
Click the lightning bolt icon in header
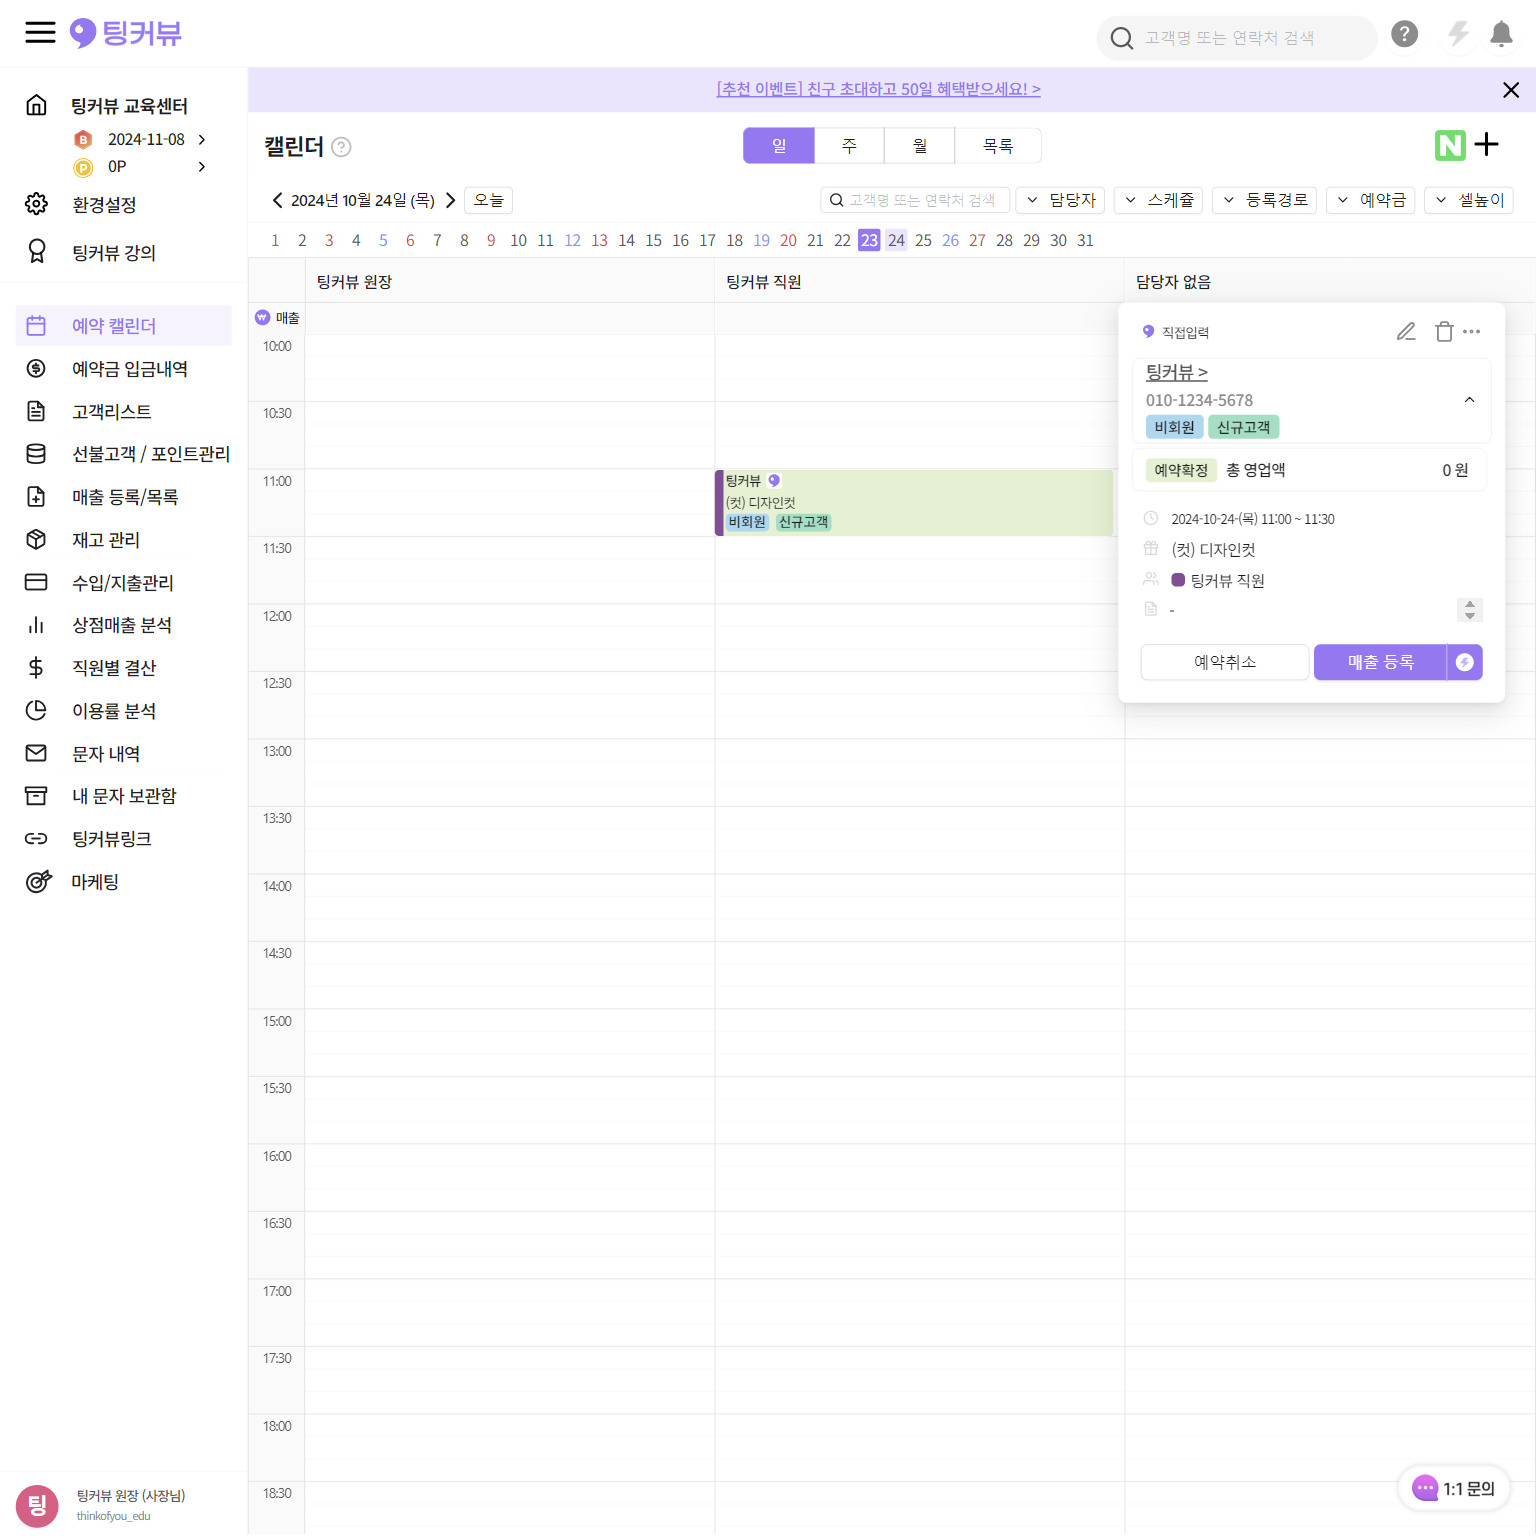(1458, 35)
